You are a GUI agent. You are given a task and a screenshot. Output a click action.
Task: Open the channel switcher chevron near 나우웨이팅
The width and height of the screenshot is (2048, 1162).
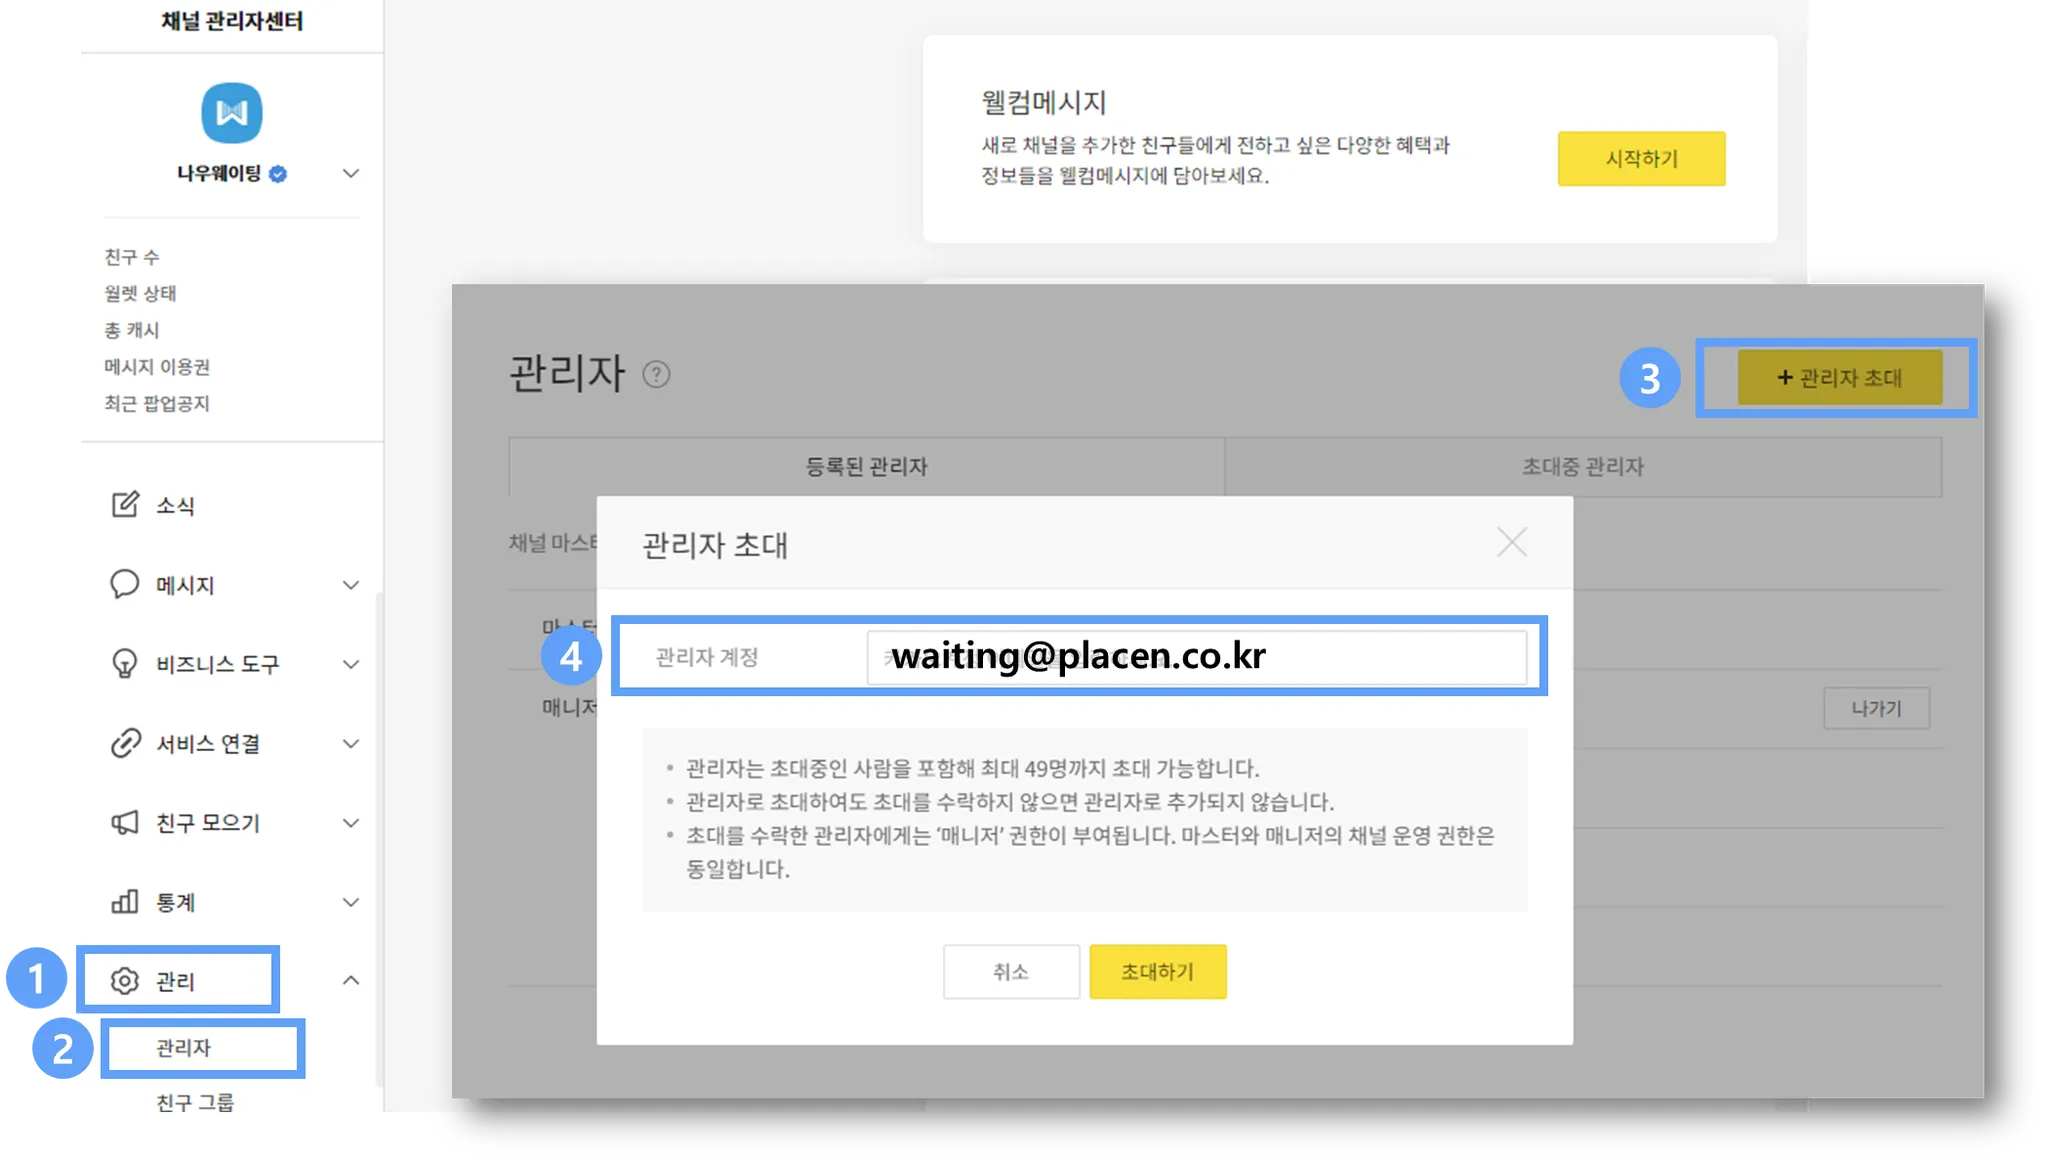coord(351,174)
